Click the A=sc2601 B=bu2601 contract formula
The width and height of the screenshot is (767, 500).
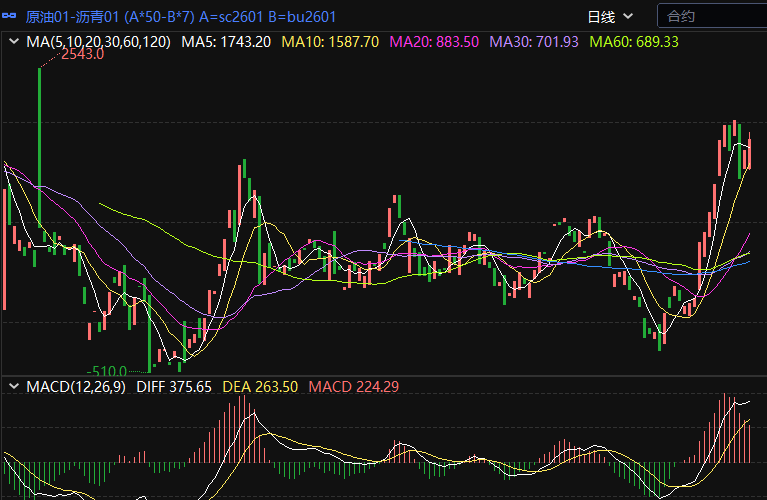(x=268, y=16)
